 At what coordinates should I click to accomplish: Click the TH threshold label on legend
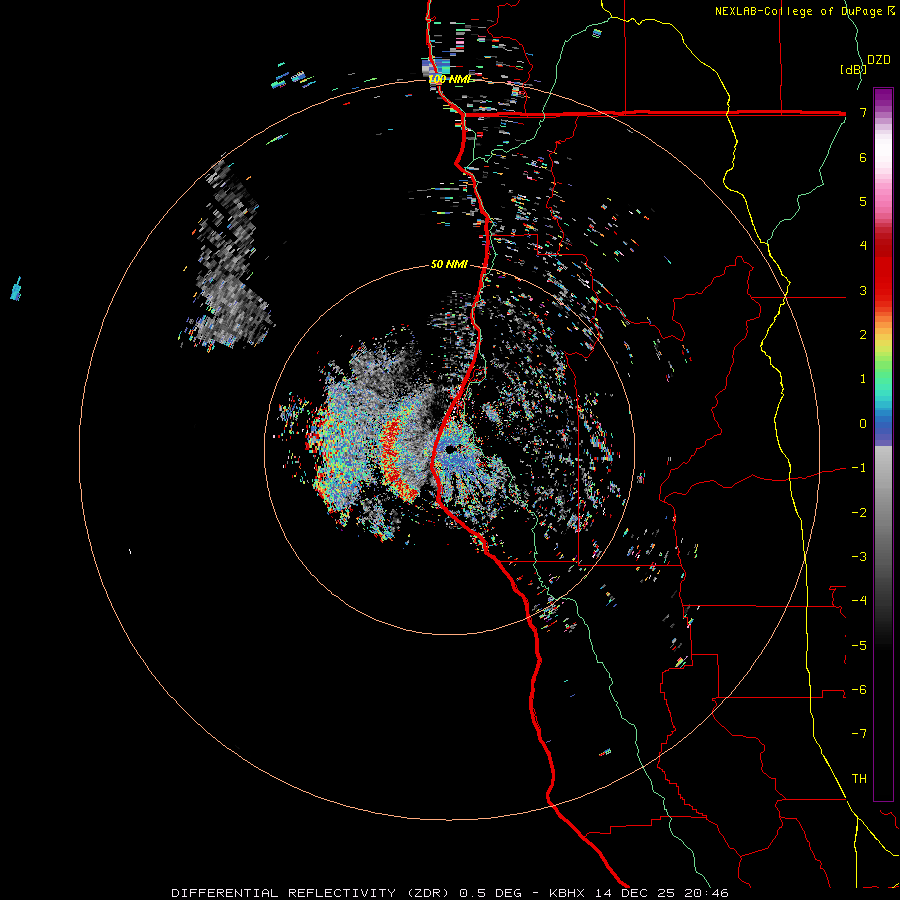859,779
